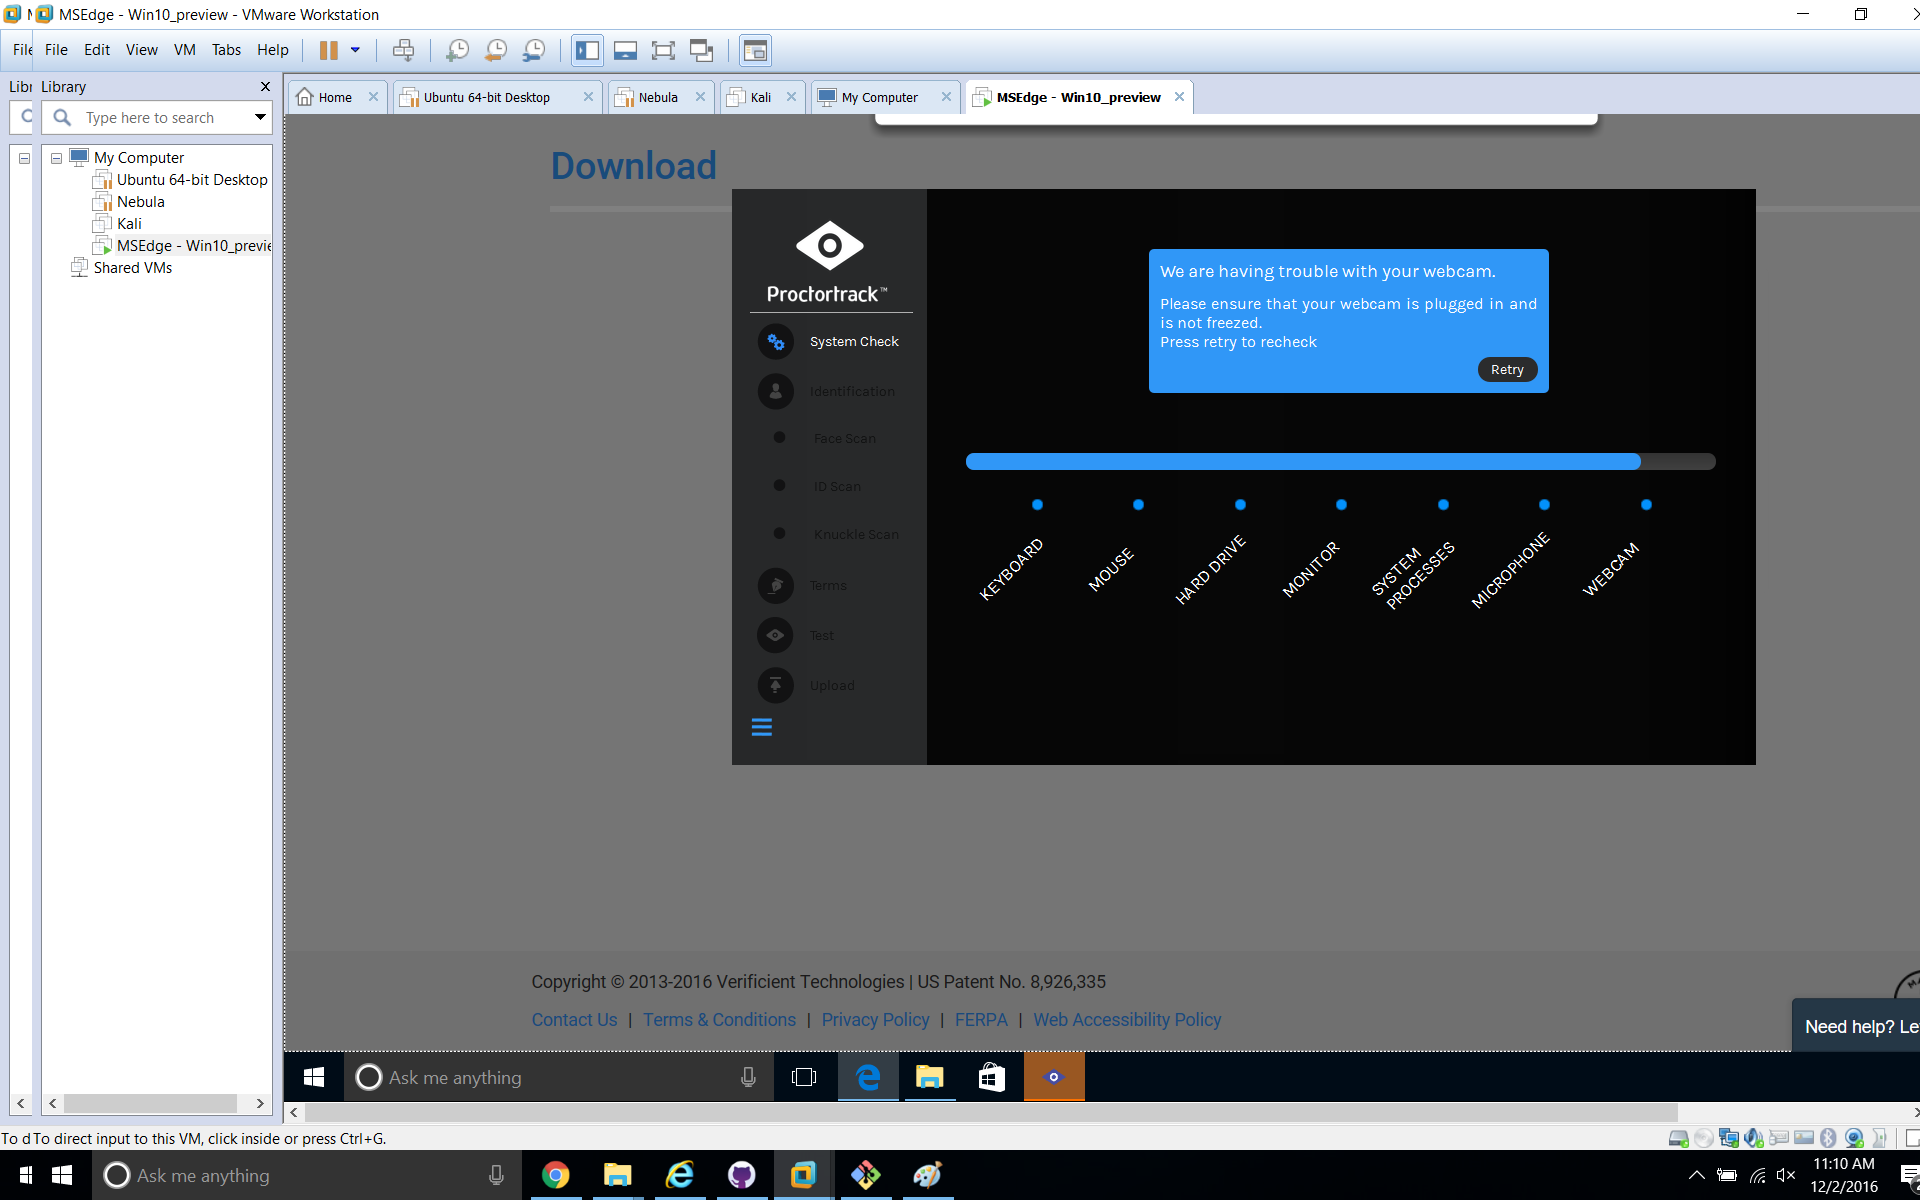Open the View menu
Image resolution: width=1920 pixels, height=1200 pixels.
click(x=141, y=50)
